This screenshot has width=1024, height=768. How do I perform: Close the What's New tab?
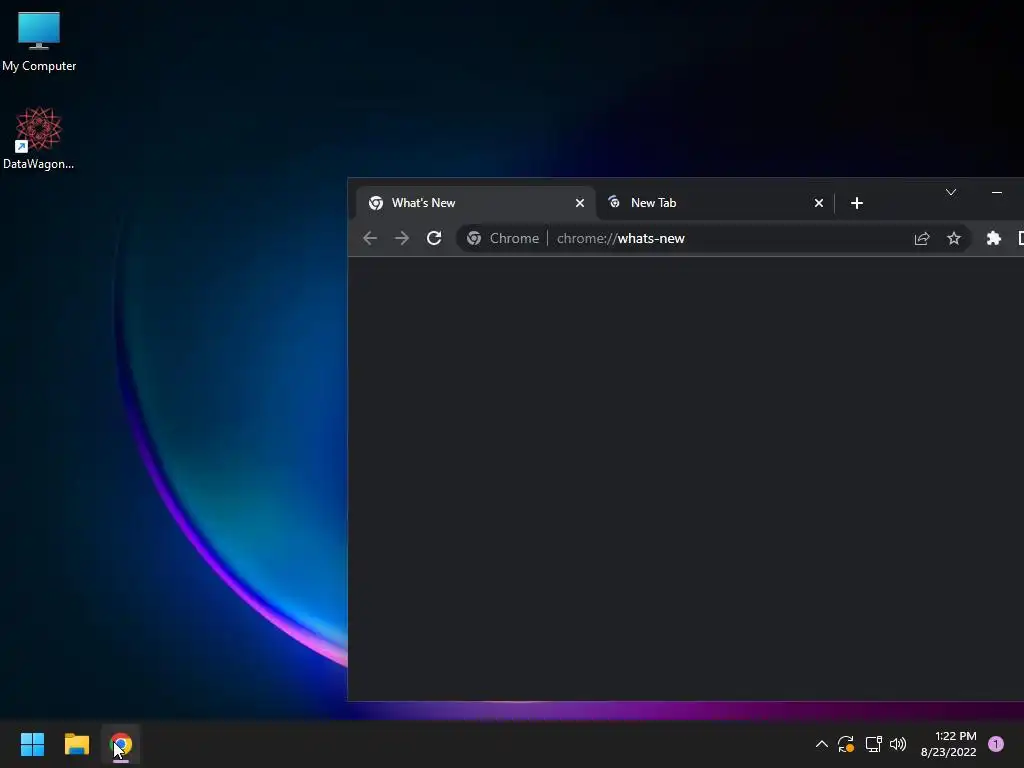pyautogui.click(x=579, y=203)
